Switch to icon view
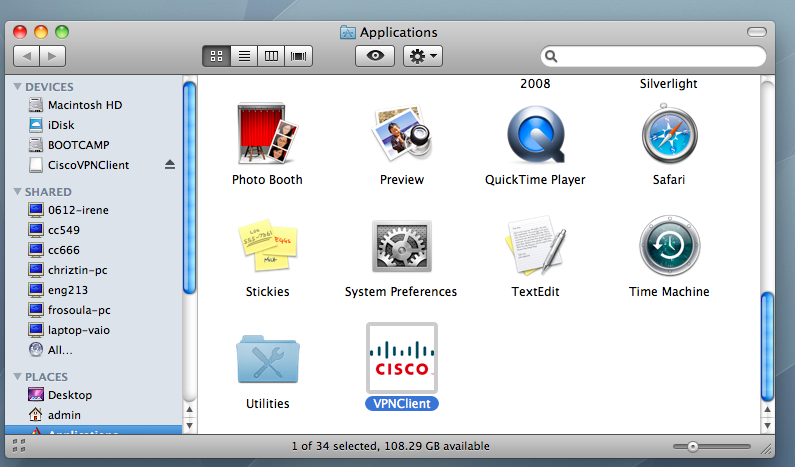The height and width of the screenshot is (467, 795). click(216, 56)
